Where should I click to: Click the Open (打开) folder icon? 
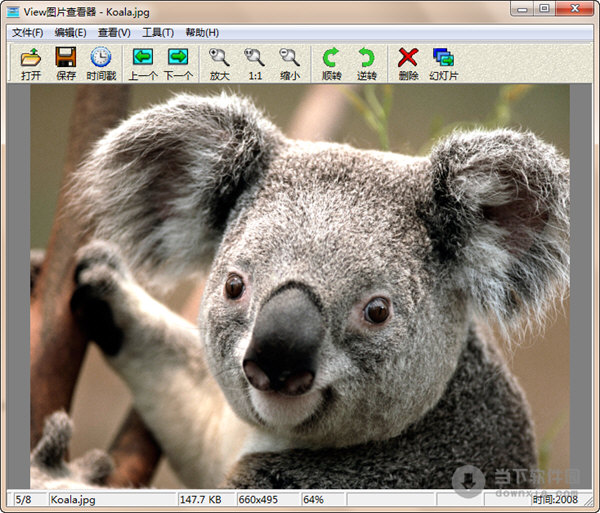tap(31, 57)
